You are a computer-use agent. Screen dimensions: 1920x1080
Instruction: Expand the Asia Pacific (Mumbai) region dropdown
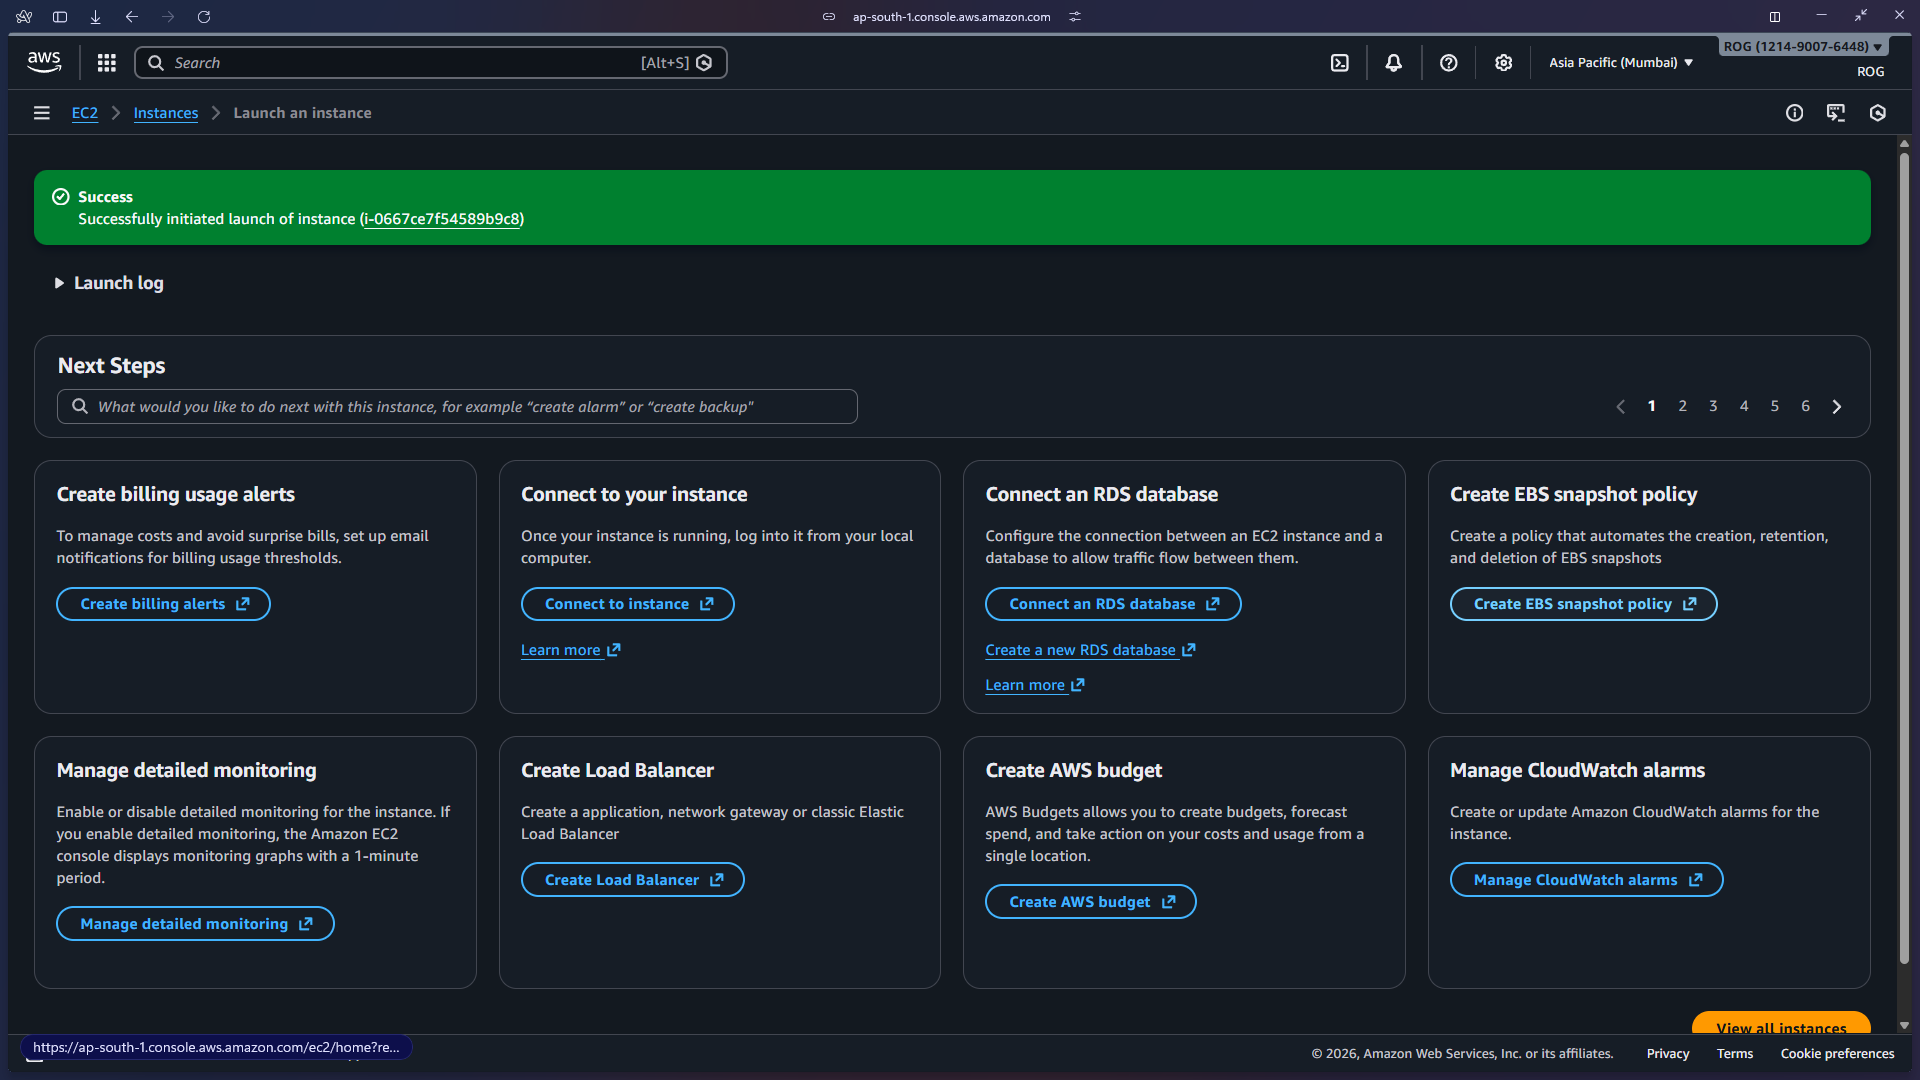1620,62
